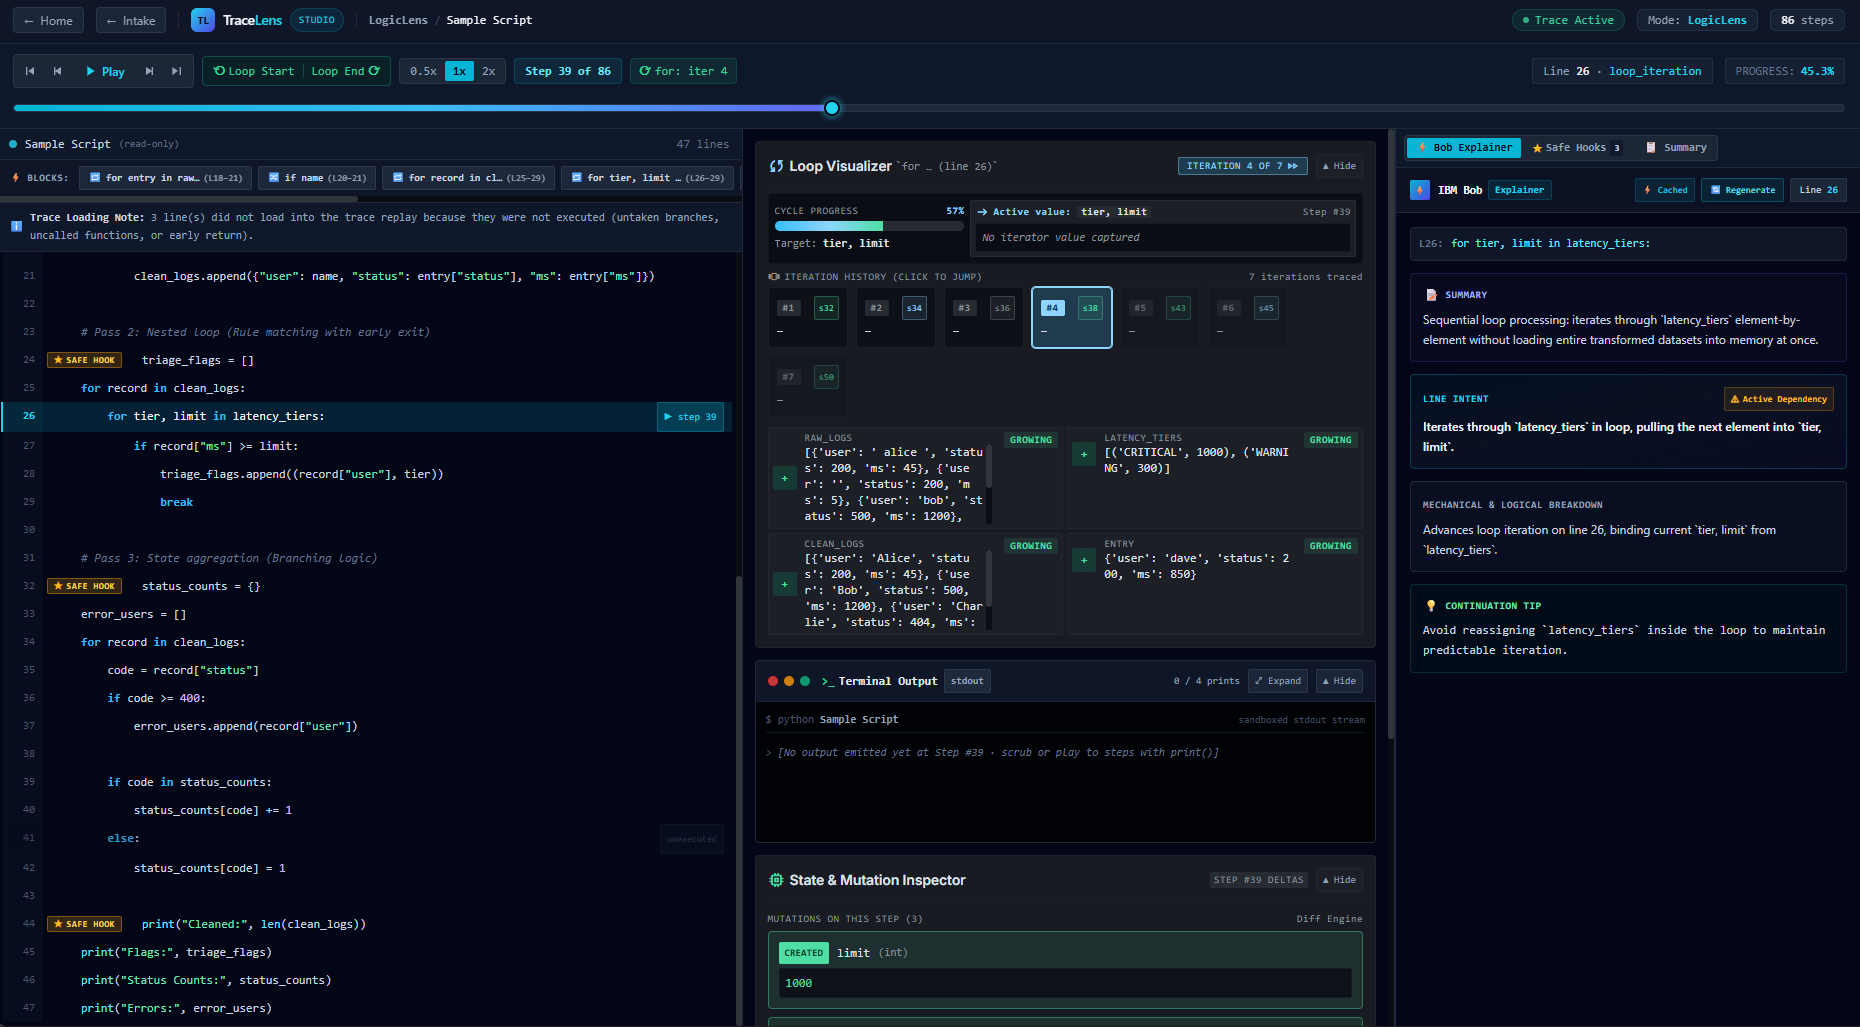Click the Loop Visualizer loop icon
This screenshot has height=1027, width=1860.
[776, 166]
